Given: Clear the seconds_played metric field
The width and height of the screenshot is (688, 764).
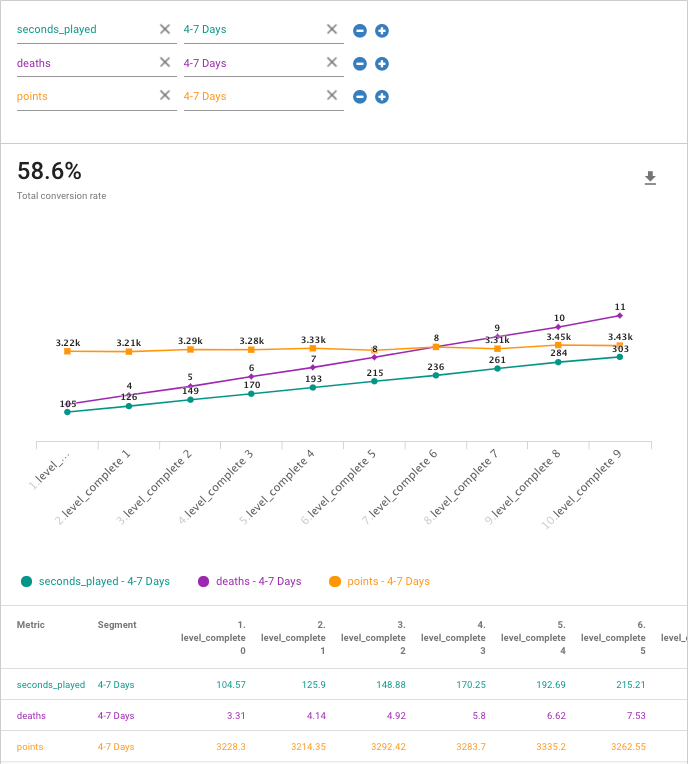Looking at the screenshot, I should pyautogui.click(x=165, y=30).
